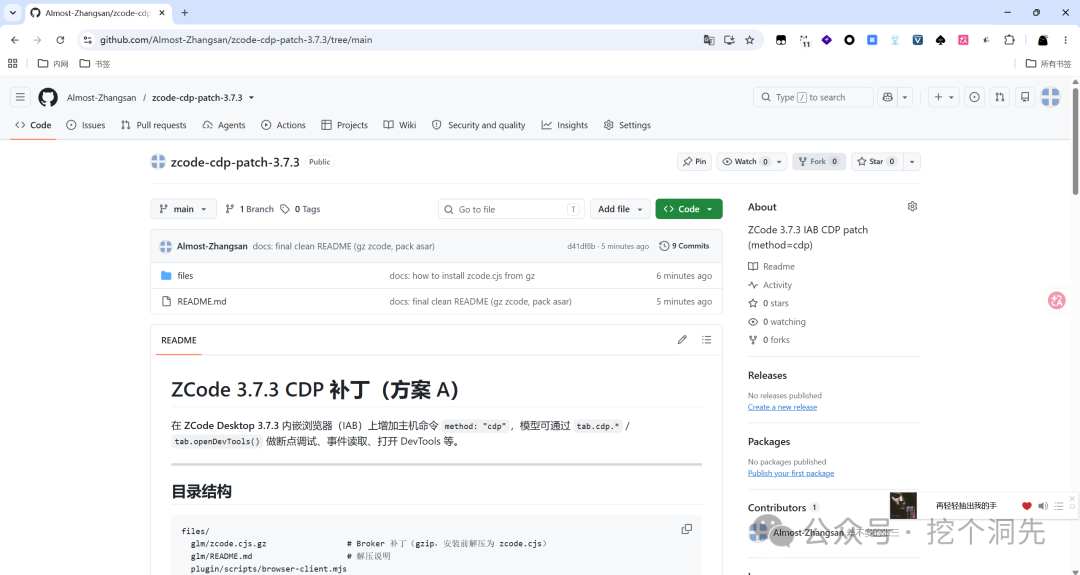Click the Pin repository button
Image resolution: width=1080 pixels, height=575 pixels.
694,162
